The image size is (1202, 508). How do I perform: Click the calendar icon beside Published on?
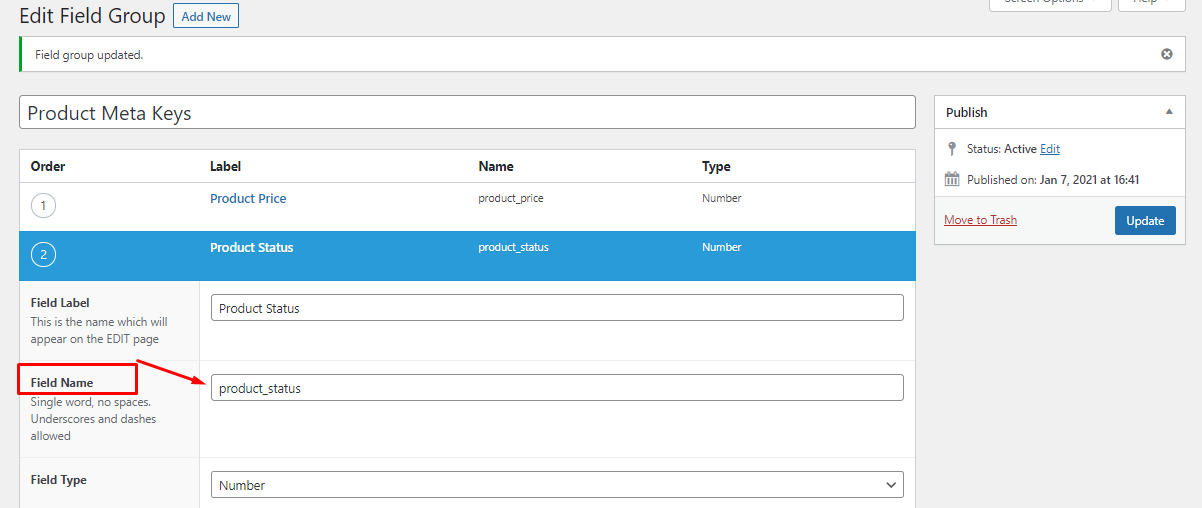952,180
